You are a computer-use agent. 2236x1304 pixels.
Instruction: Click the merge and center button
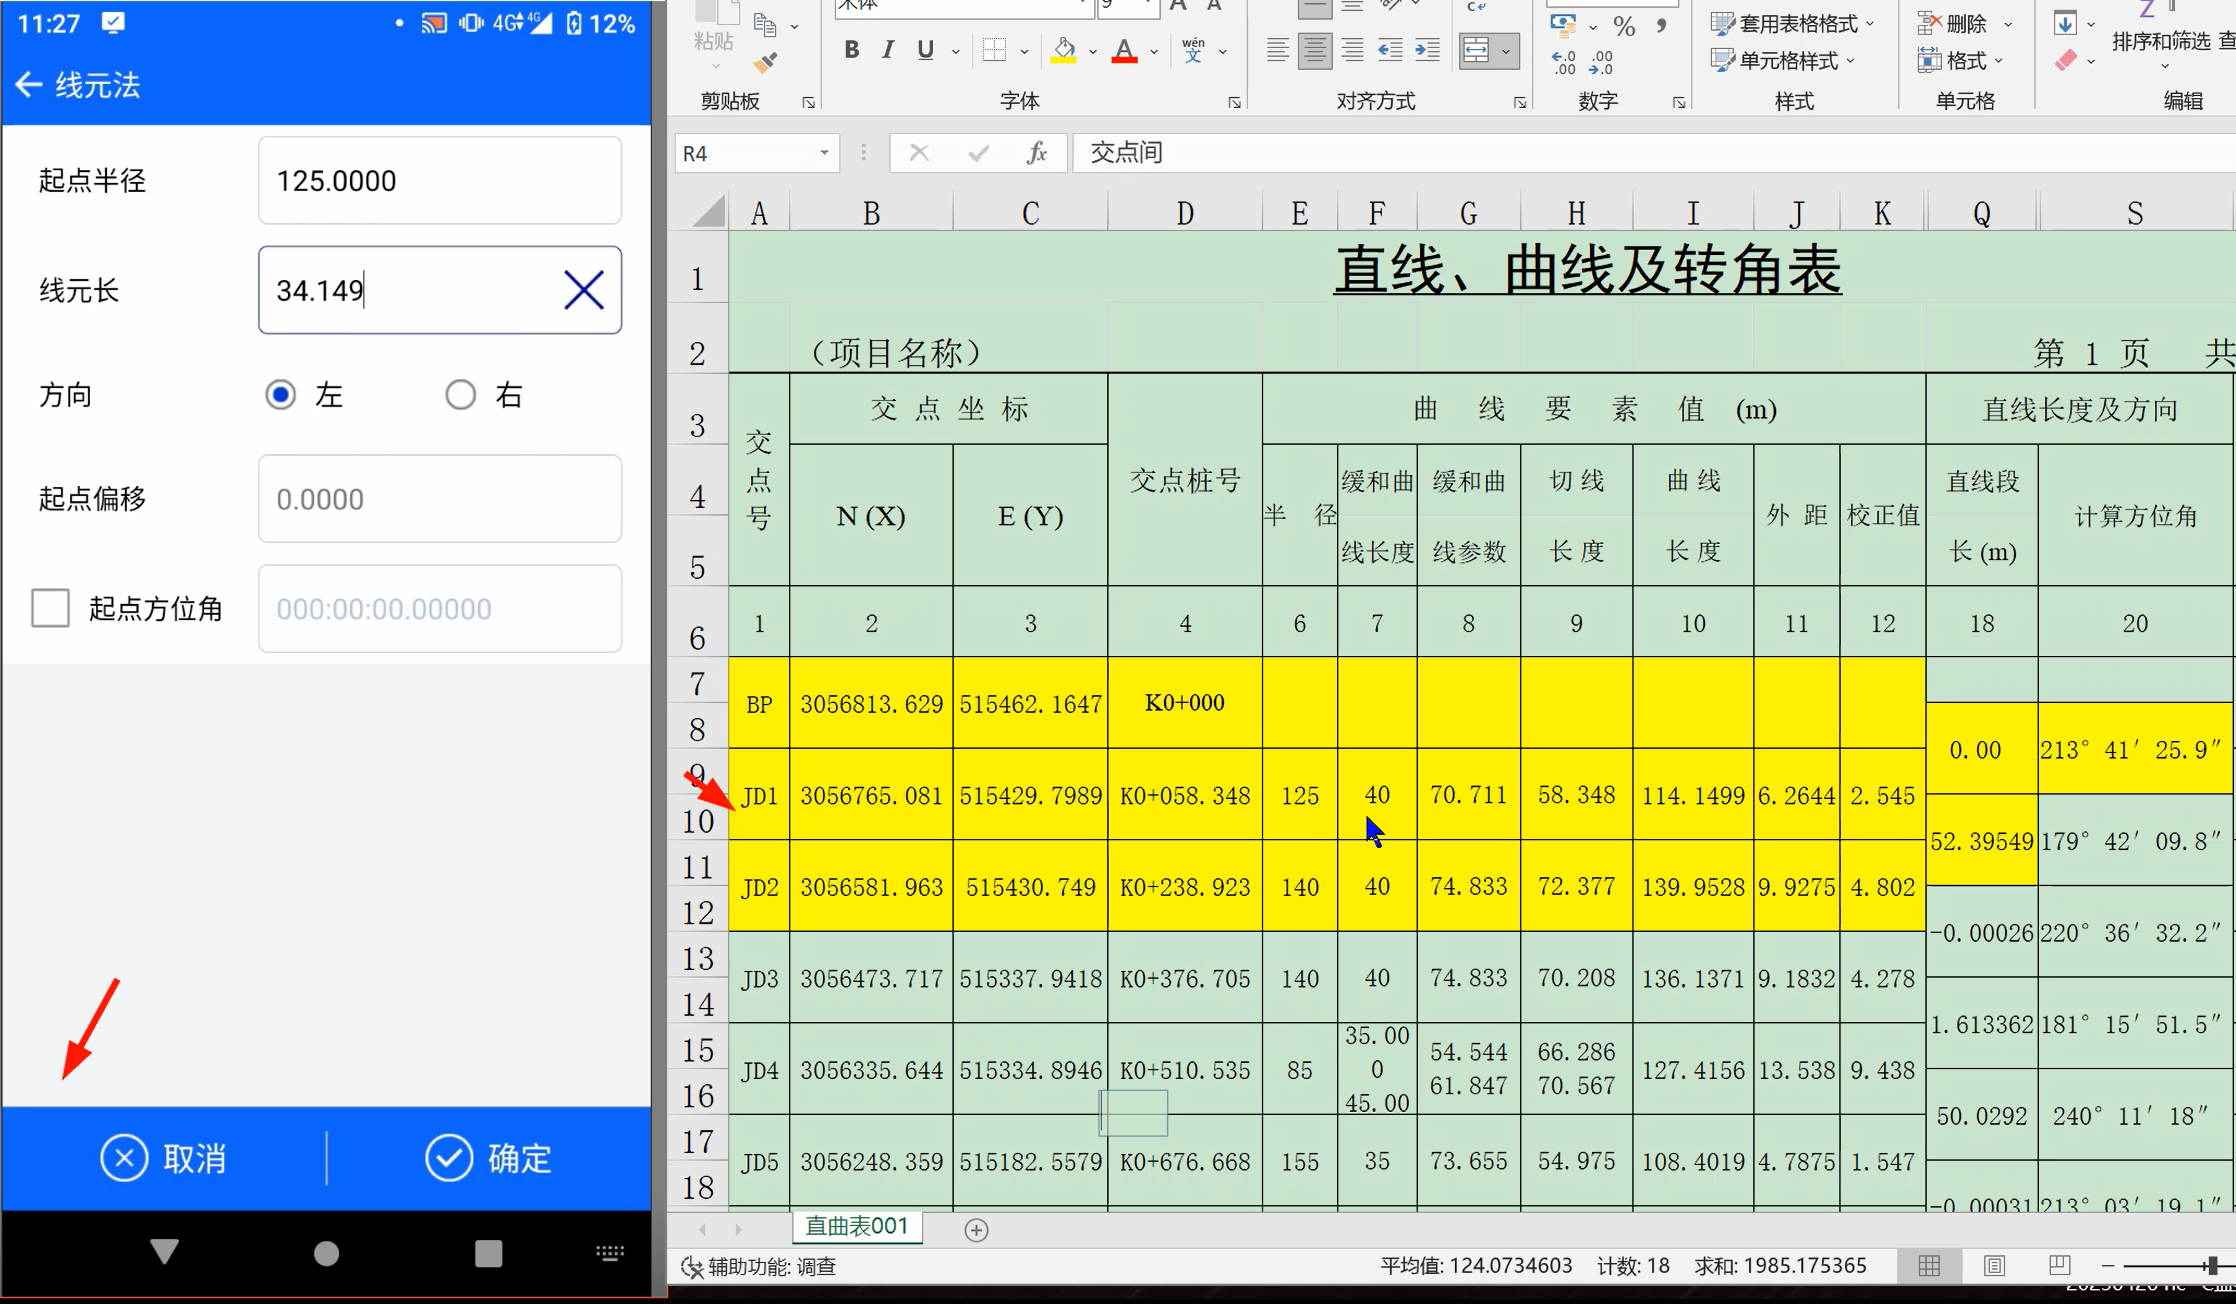click(1476, 50)
